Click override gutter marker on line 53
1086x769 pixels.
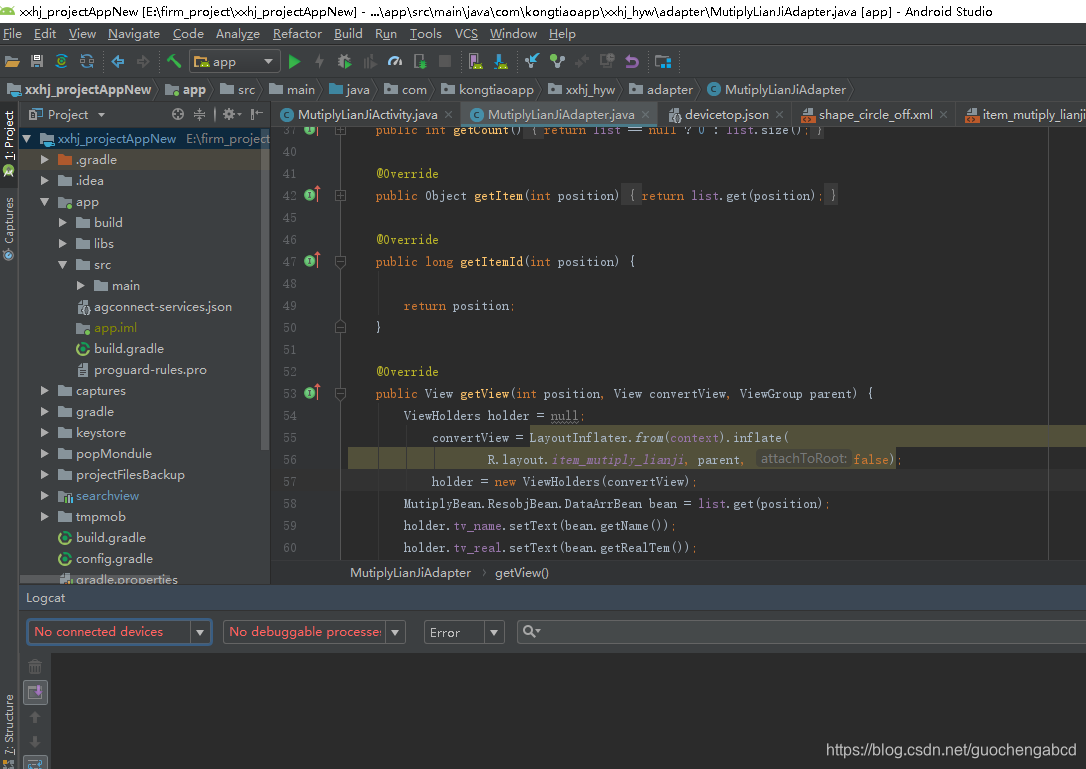(x=312, y=392)
